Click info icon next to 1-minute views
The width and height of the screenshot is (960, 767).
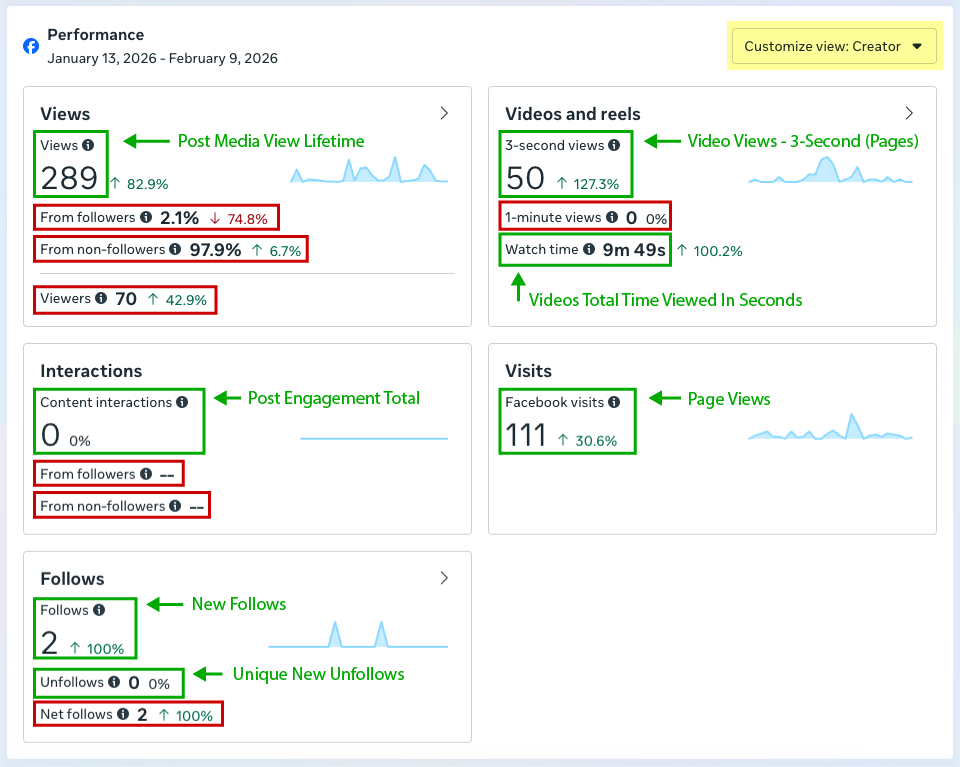click(611, 218)
